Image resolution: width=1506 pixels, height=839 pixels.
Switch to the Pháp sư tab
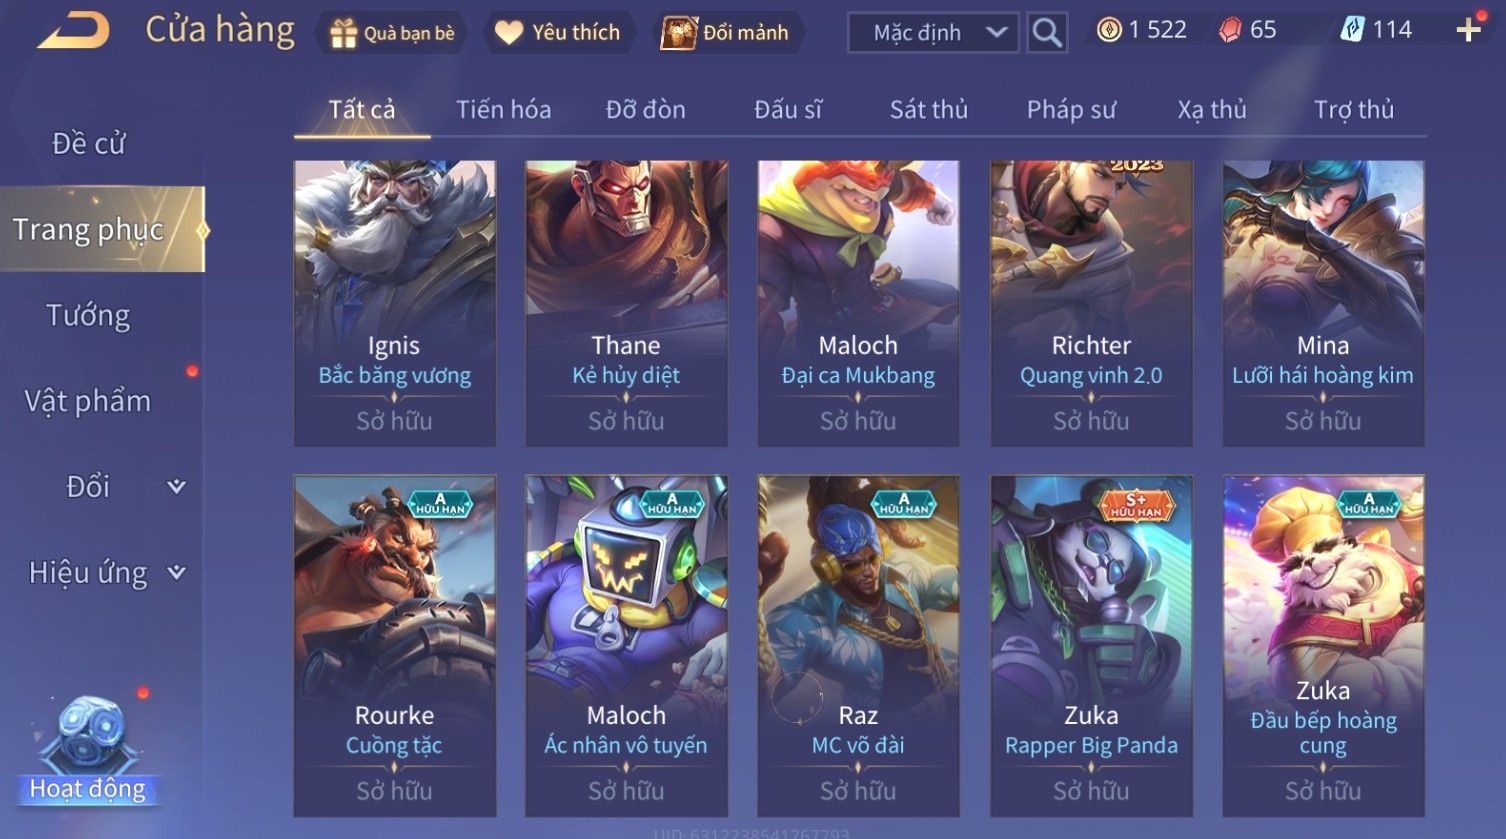[x=1071, y=109]
